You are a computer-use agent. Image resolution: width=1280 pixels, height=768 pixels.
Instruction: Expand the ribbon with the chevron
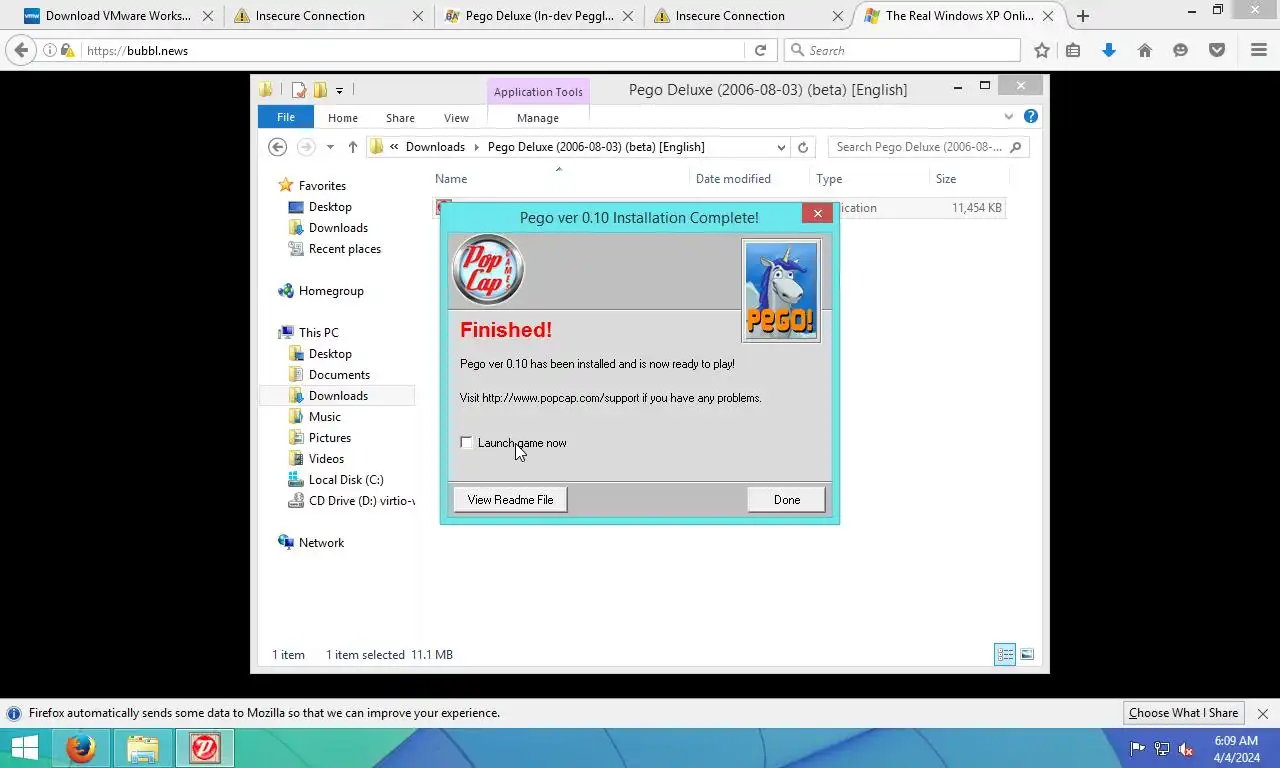coord(1008,117)
